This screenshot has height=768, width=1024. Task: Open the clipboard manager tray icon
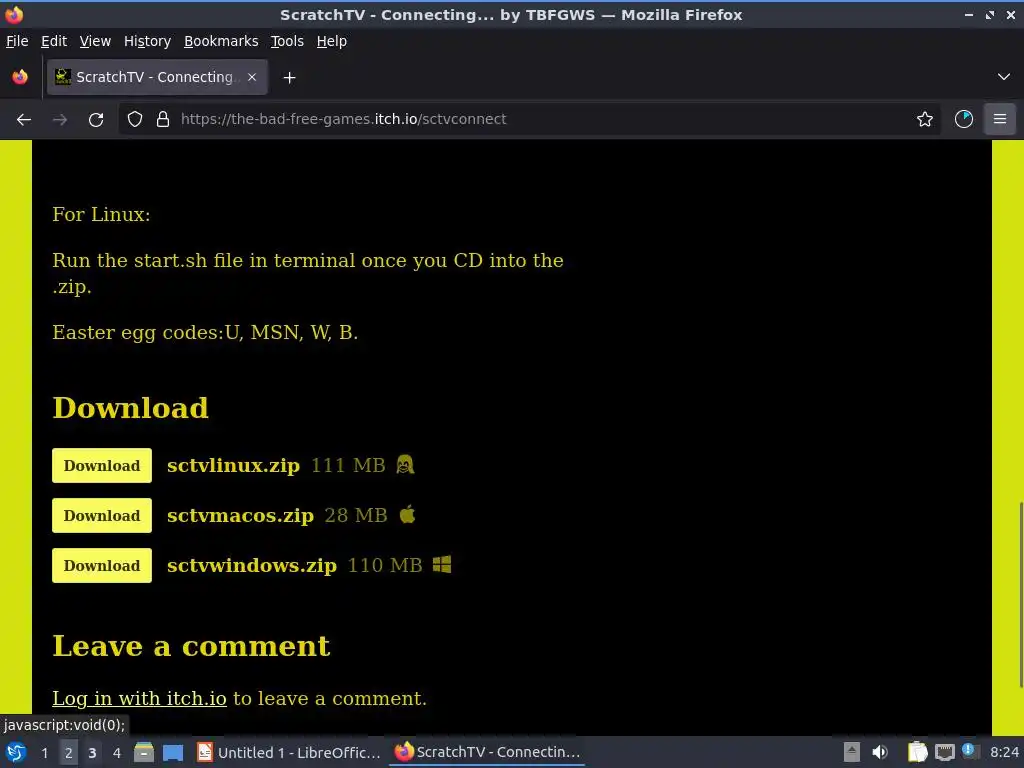918,752
